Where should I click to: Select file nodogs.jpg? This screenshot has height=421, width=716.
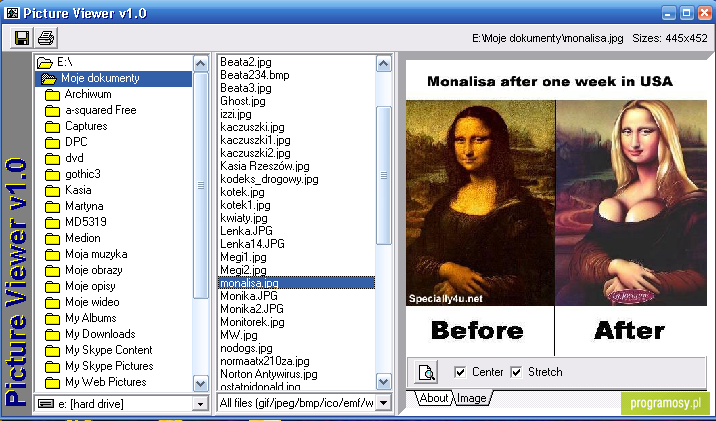(246, 348)
